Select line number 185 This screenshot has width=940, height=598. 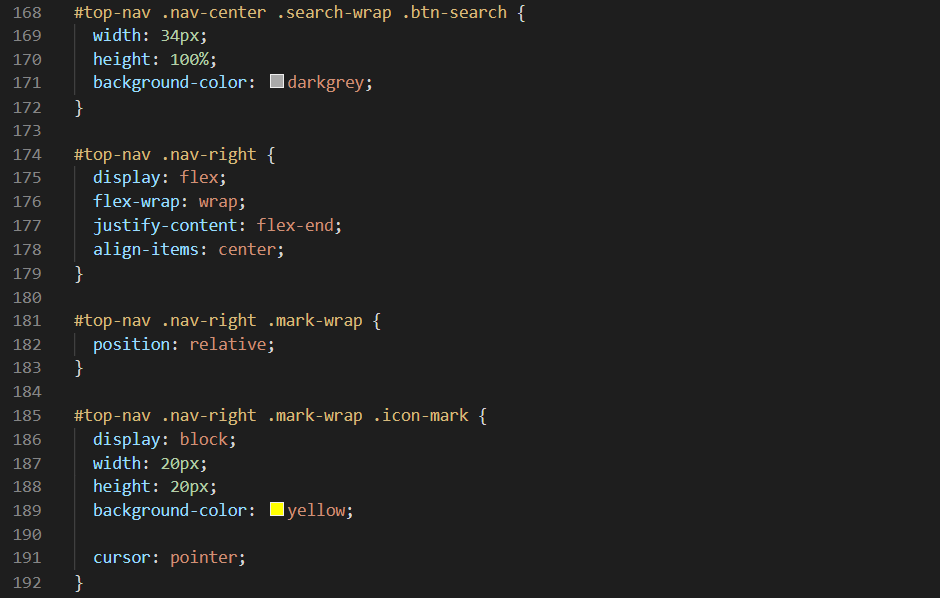pos(28,415)
